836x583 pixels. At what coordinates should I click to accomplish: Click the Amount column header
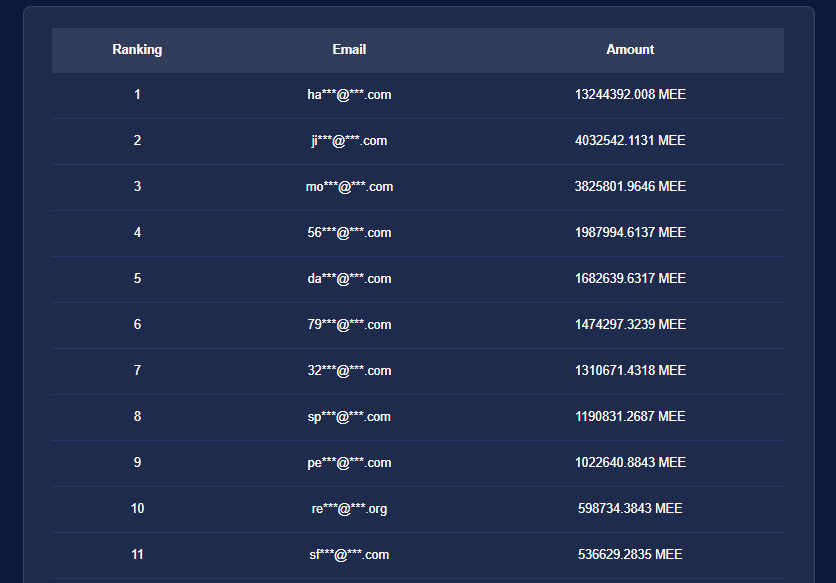pyautogui.click(x=630, y=50)
